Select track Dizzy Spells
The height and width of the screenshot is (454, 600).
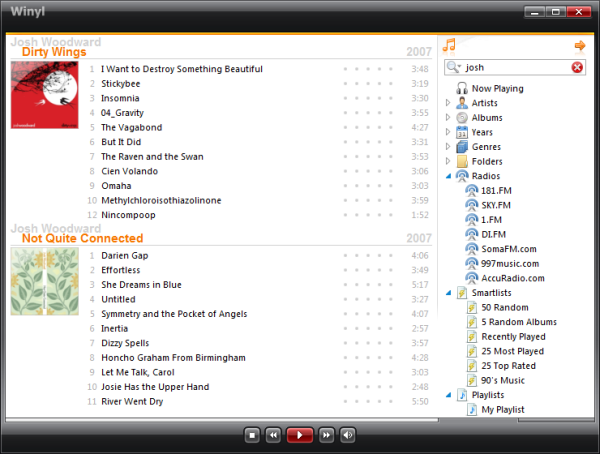coord(125,343)
